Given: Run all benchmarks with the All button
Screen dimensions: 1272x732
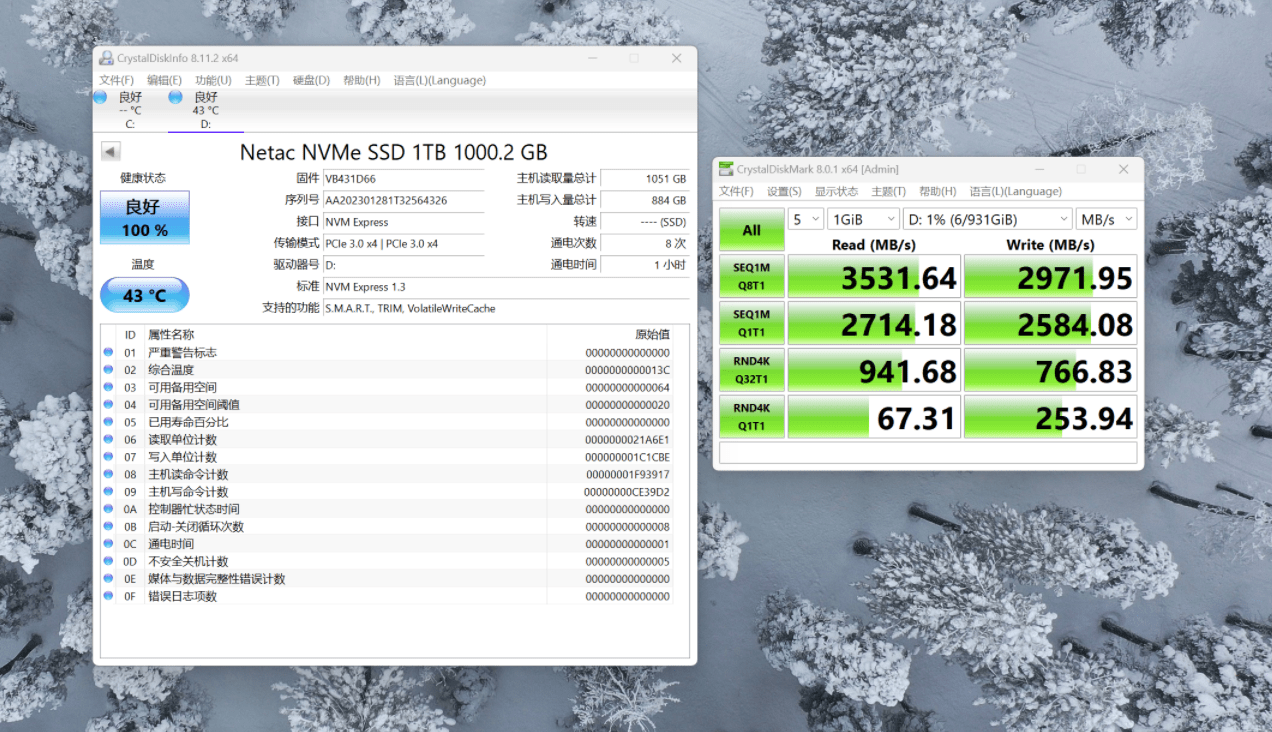Looking at the screenshot, I should coord(751,230).
